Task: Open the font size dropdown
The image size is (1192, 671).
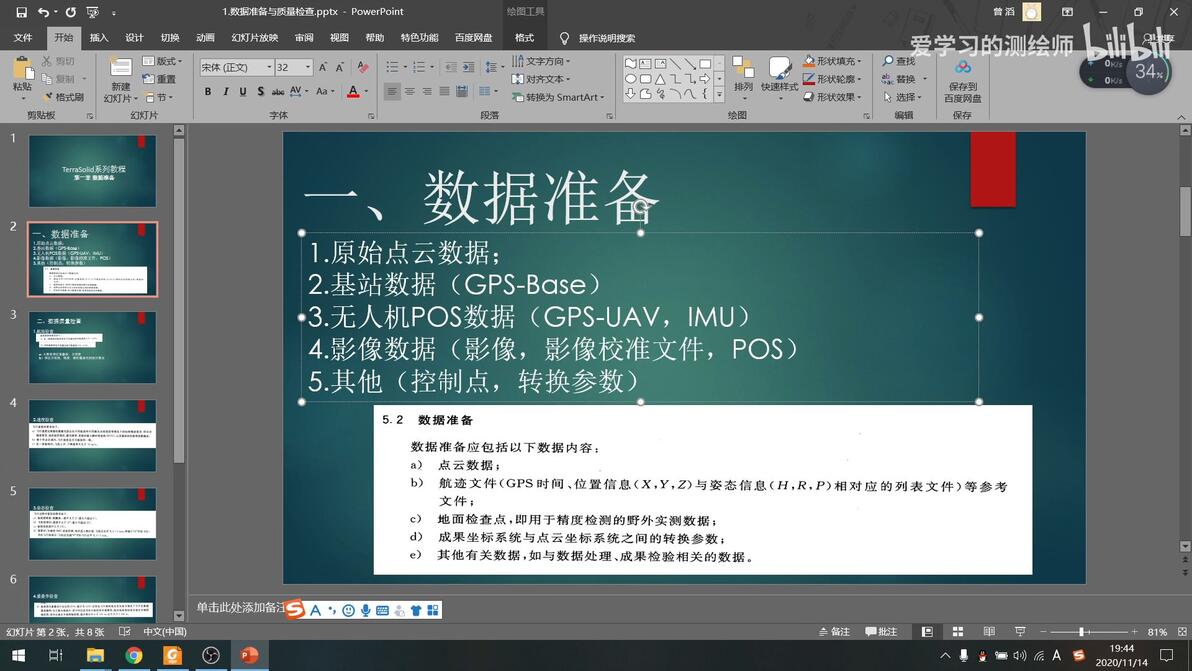Action: (x=308, y=68)
